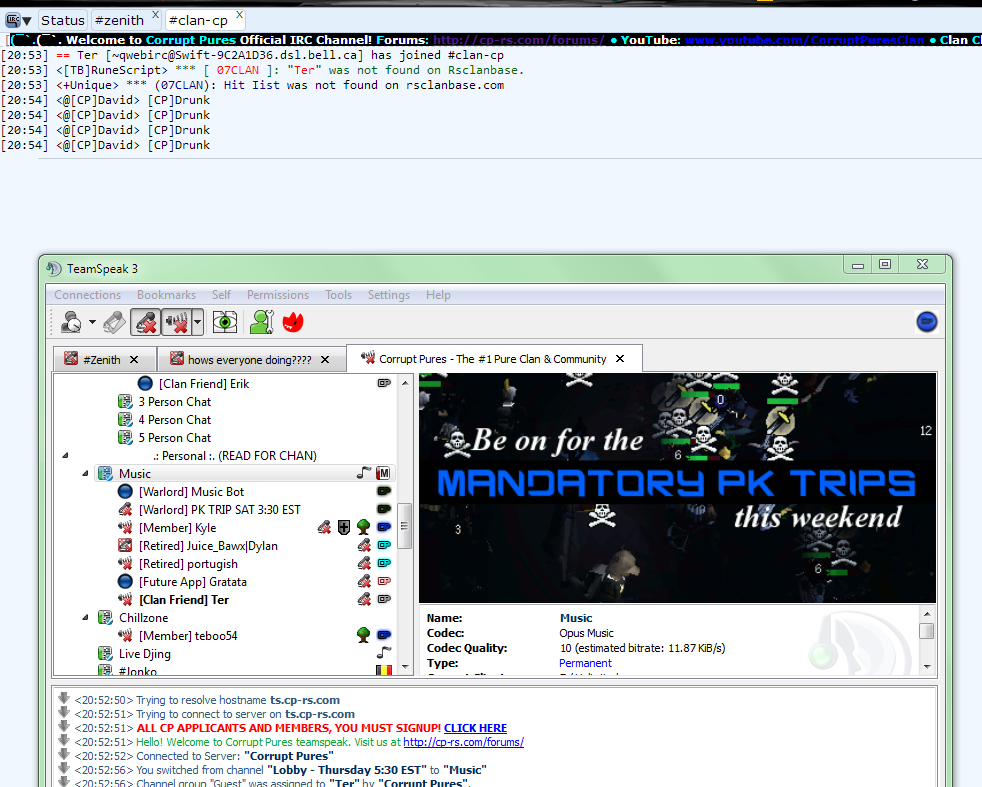
Task: Click the Music channel icon
Action: click(x=105, y=474)
